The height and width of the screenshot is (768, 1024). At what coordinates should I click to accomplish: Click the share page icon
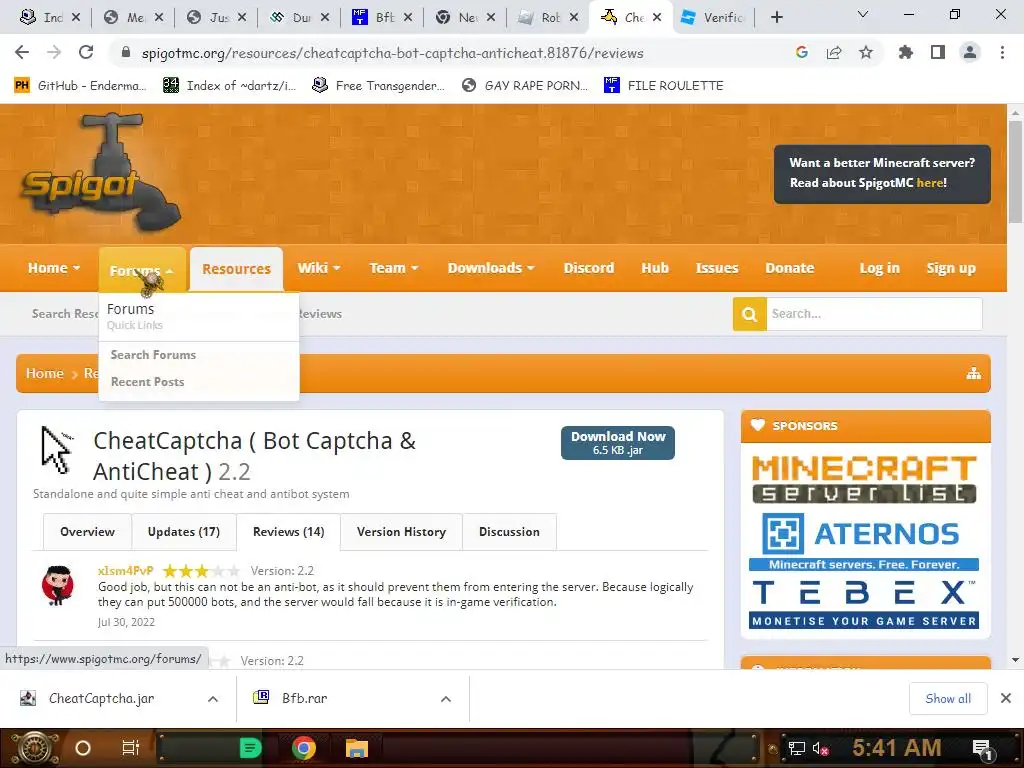click(834, 52)
